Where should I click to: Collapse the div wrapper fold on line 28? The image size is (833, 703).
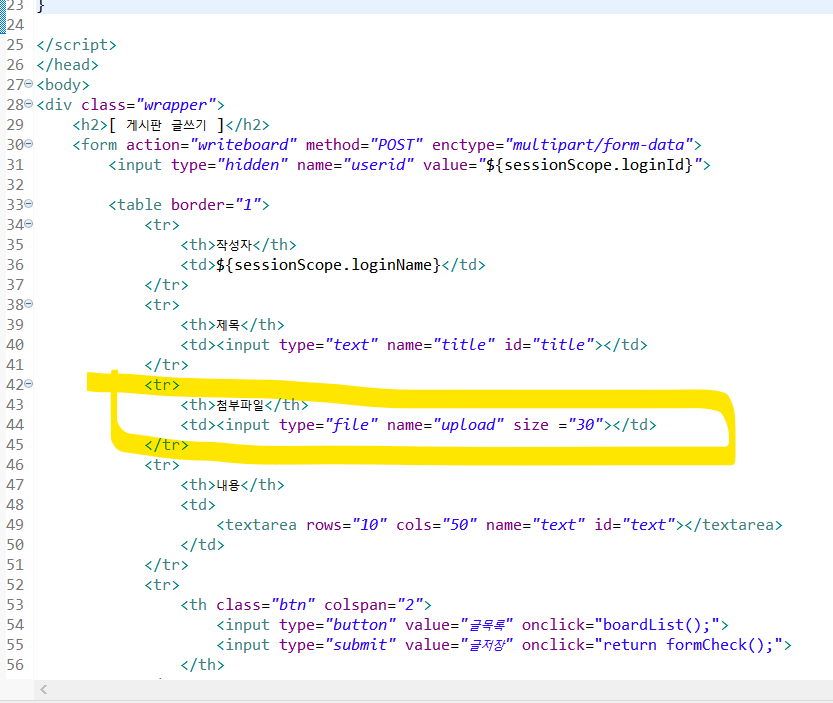[29, 104]
